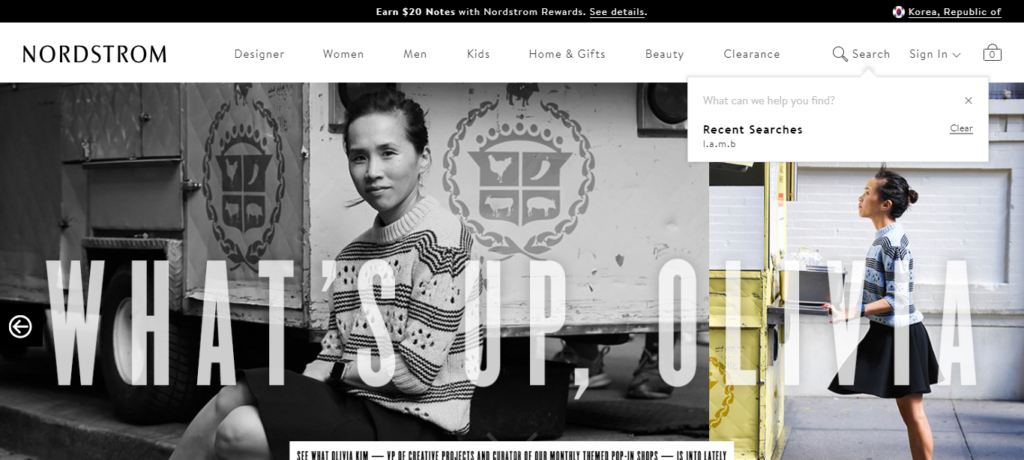Open the Home & Gifts menu
Image resolution: width=1024 pixels, height=460 pixels.
(x=567, y=54)
